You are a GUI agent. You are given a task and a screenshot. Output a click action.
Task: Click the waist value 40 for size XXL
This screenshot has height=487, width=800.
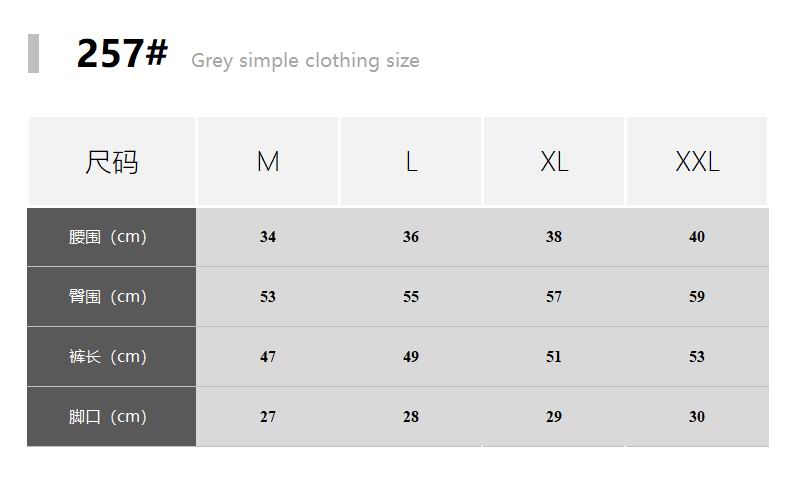click(697, 237)
